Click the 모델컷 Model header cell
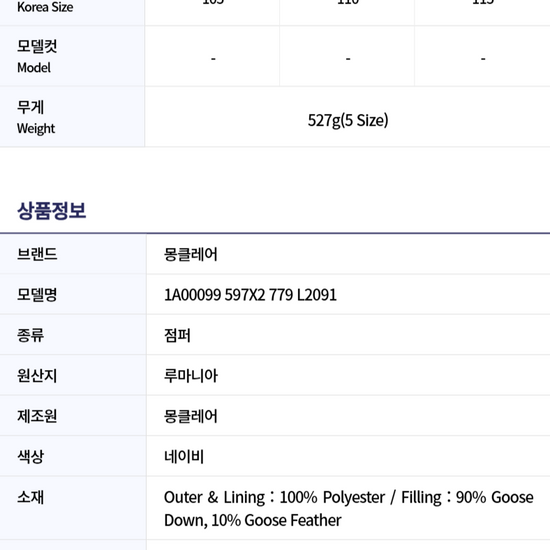Screen dimensions: 550x550 coord(72,56)
